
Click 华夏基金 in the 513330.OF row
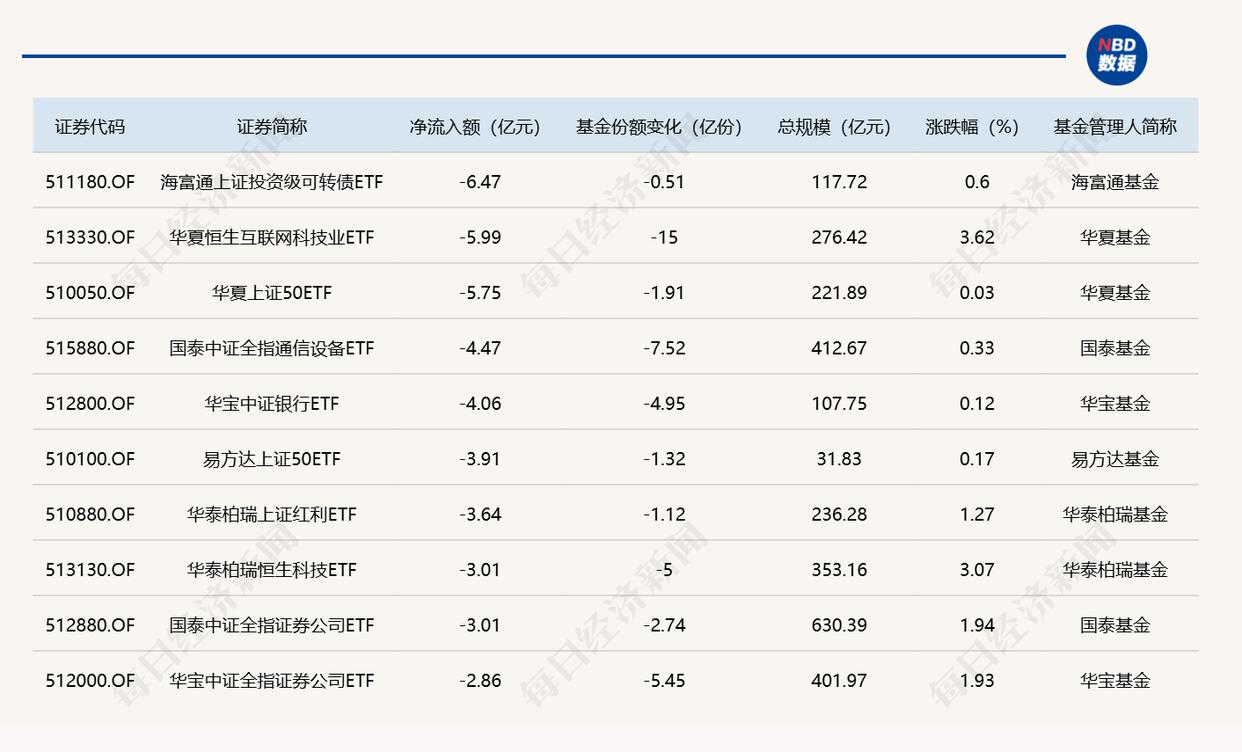point(1115,237)
